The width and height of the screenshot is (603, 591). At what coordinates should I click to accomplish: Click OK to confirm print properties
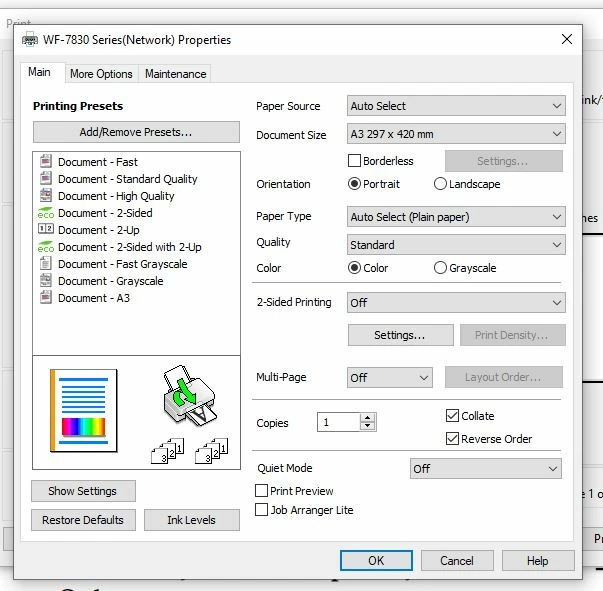point(376,561)
